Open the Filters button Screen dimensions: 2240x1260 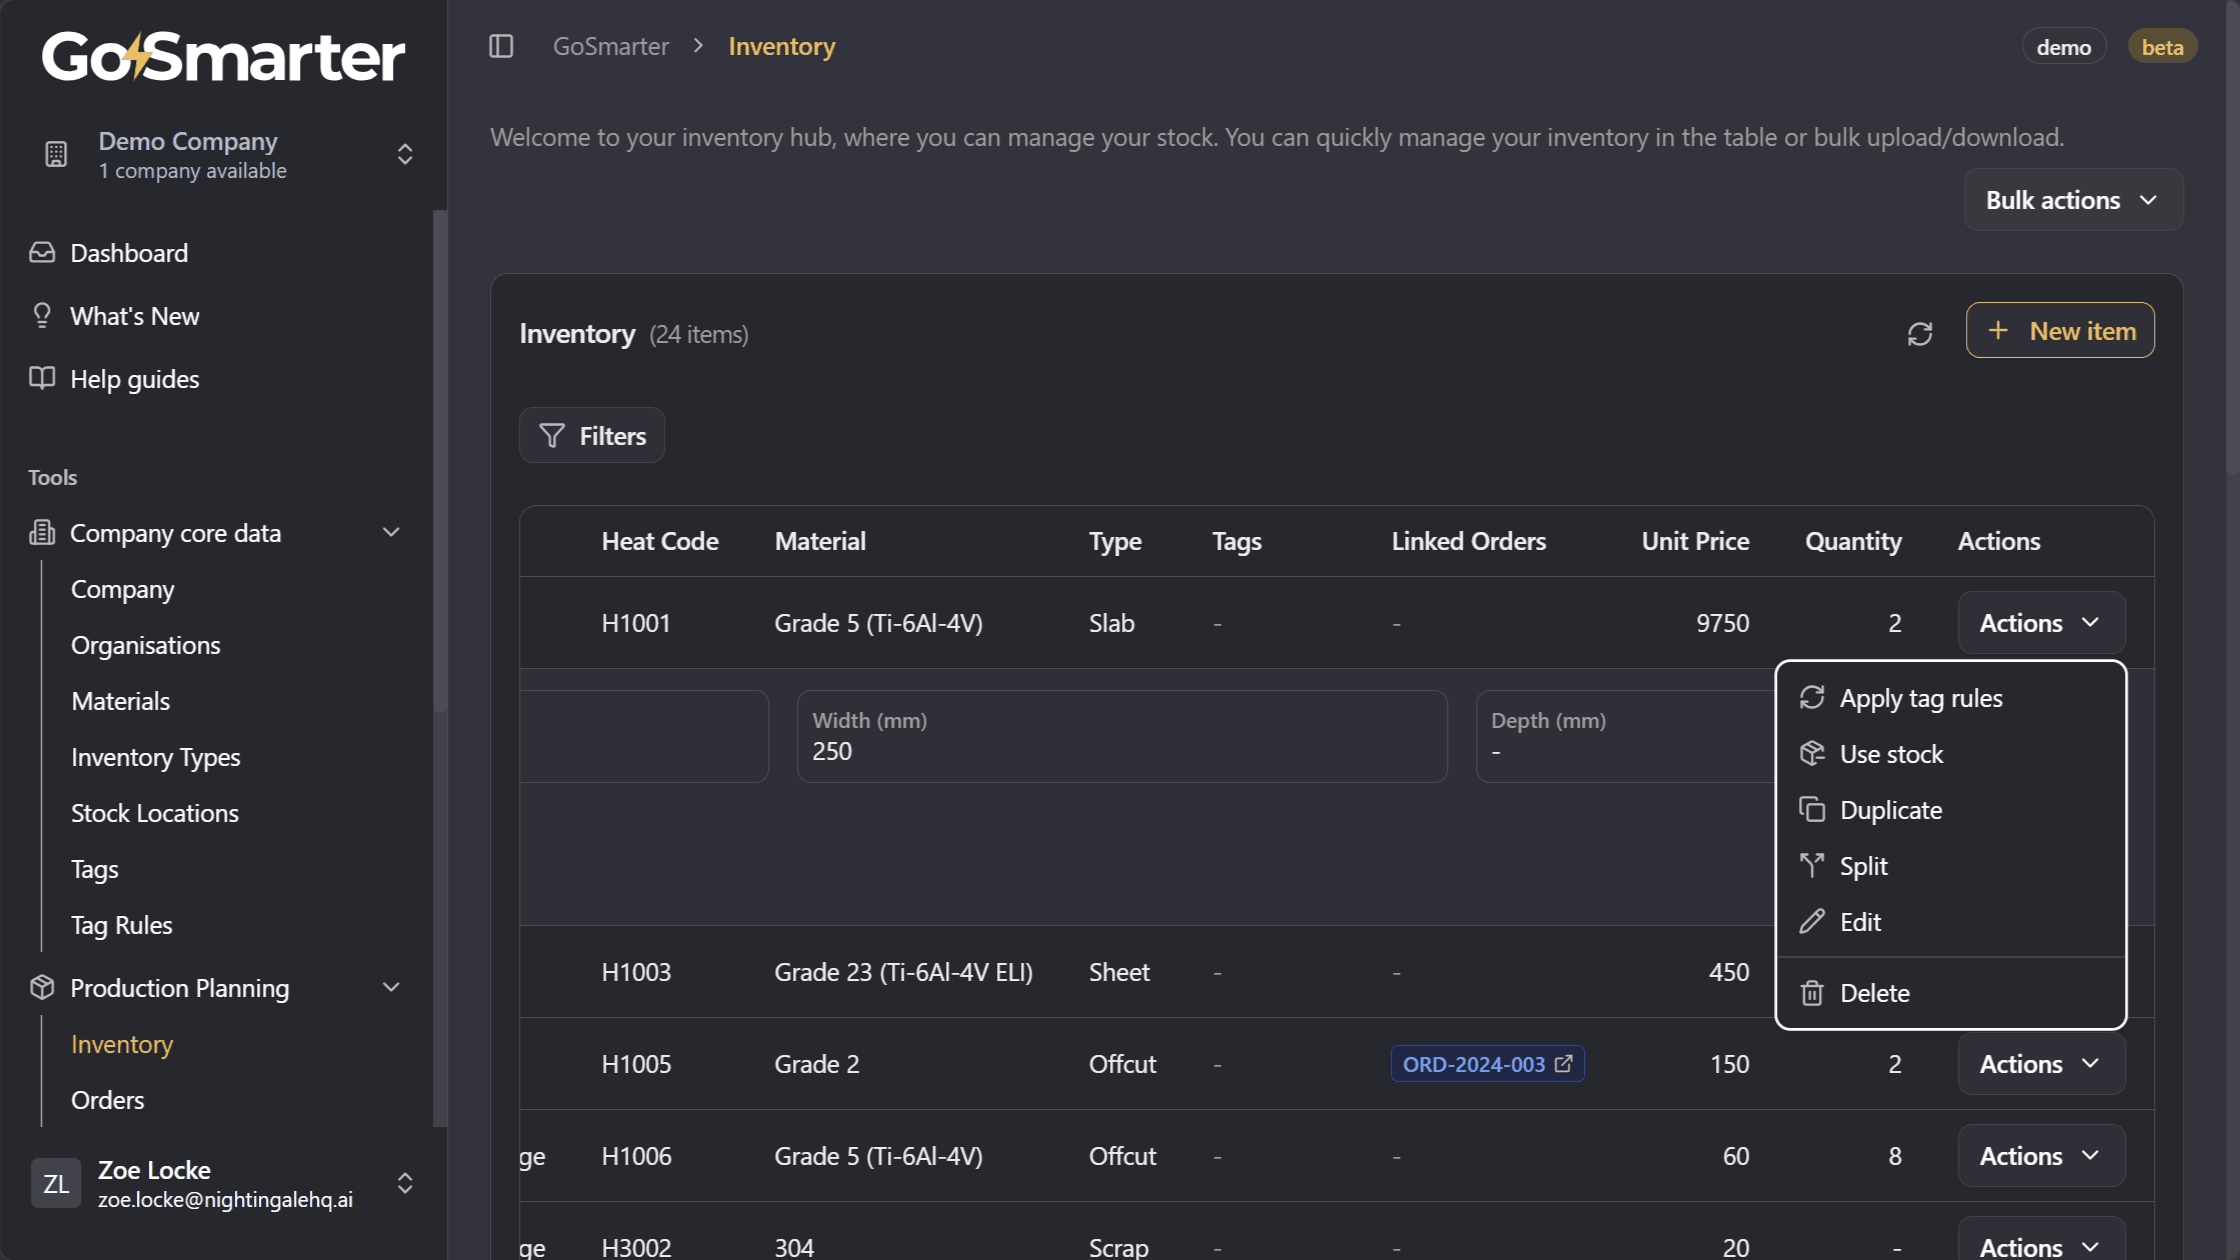coord(592,435)
